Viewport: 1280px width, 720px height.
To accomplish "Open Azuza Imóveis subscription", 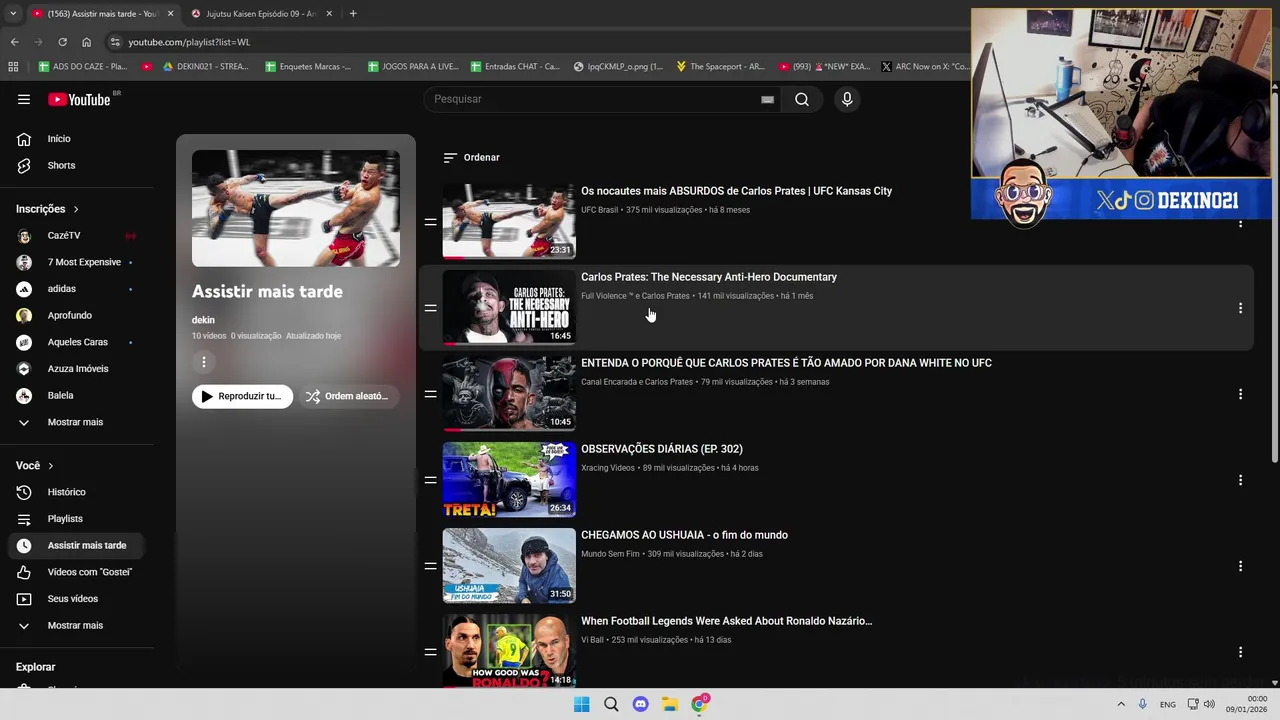I will (80, 369).
